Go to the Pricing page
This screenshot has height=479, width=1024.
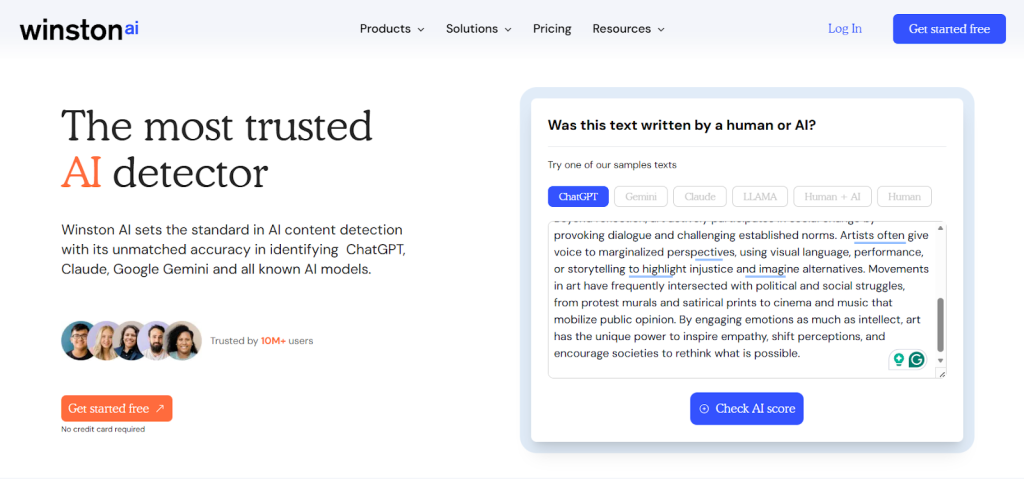coord(552,29)
